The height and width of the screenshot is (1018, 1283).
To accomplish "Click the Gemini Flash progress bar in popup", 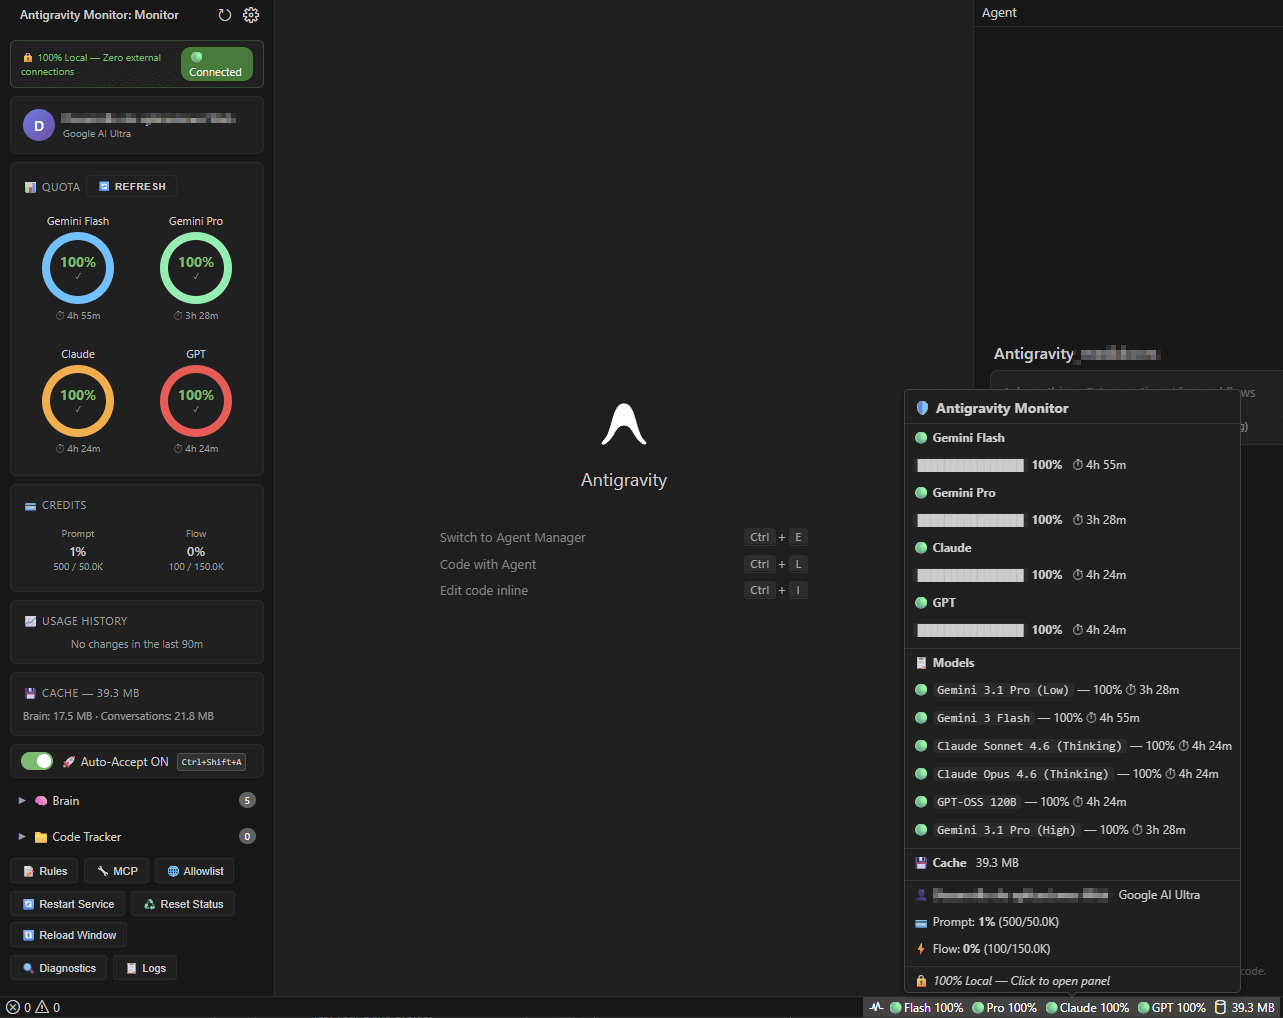I will click(x=969, y=464).
